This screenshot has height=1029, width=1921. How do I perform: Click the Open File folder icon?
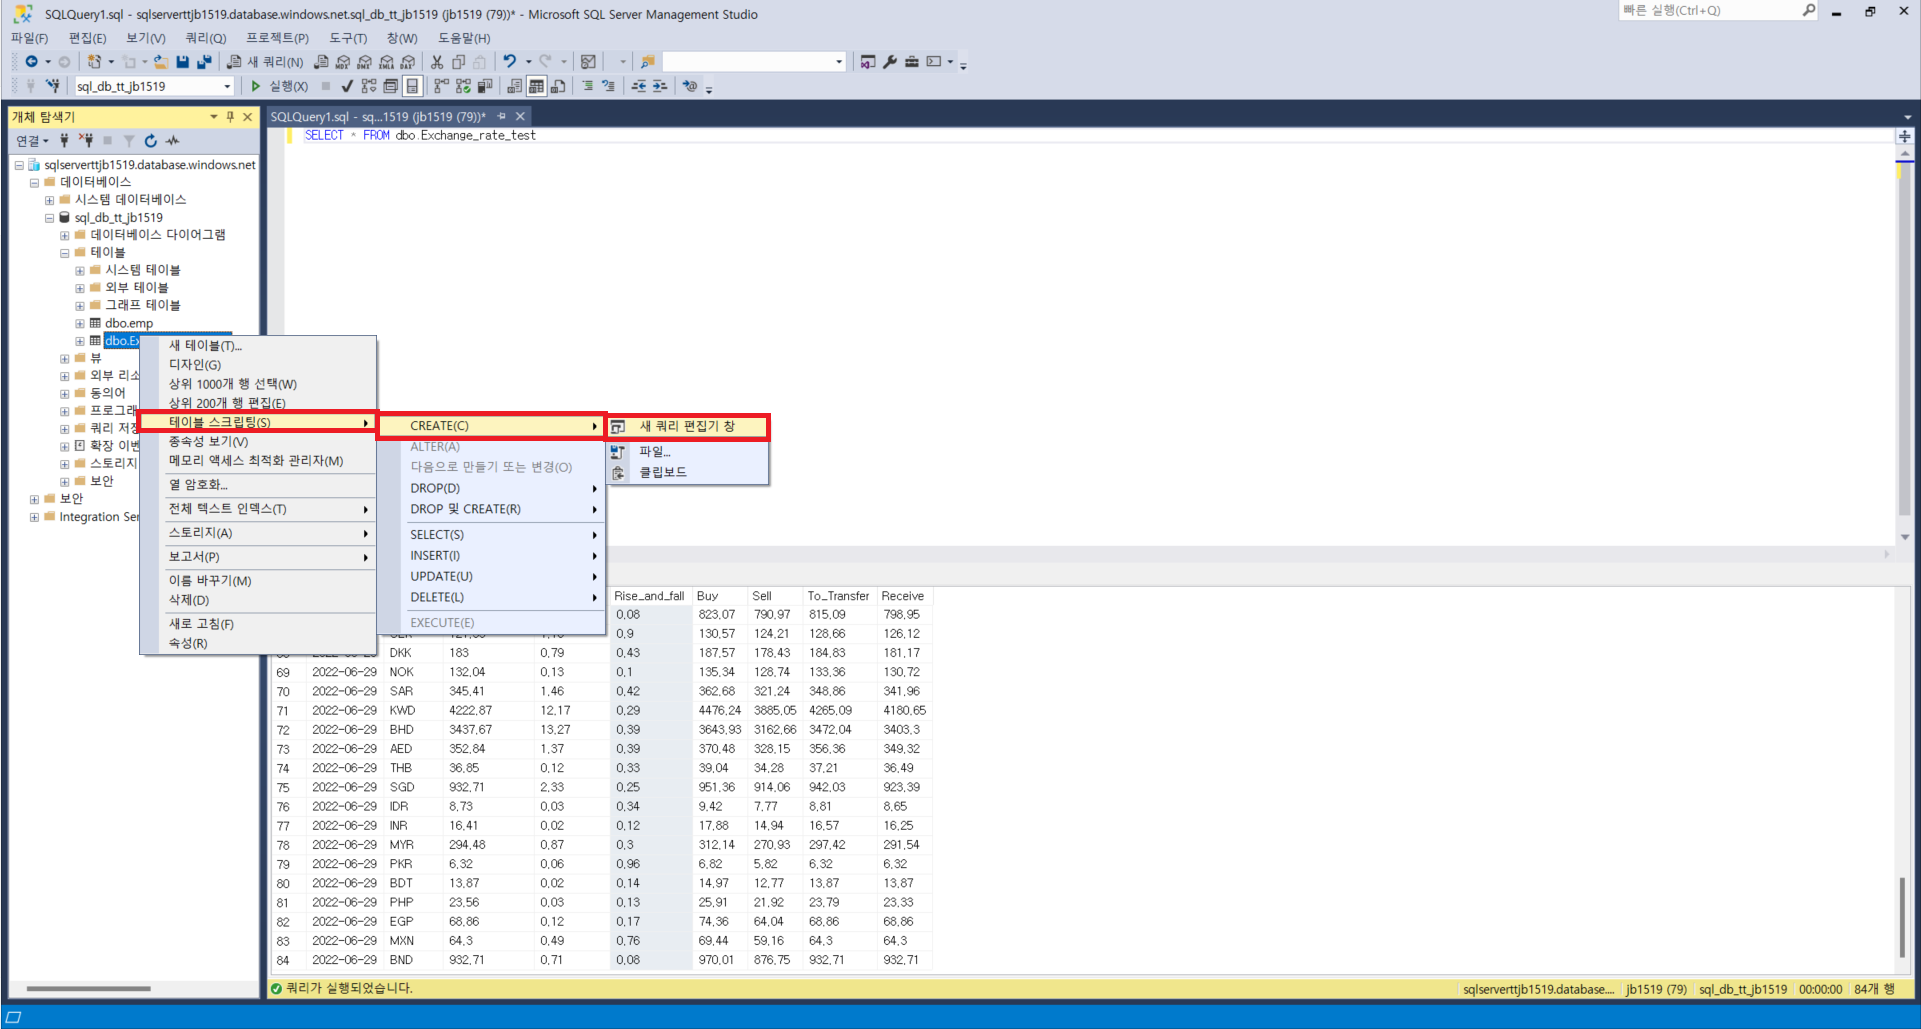[x=160, y=62]
